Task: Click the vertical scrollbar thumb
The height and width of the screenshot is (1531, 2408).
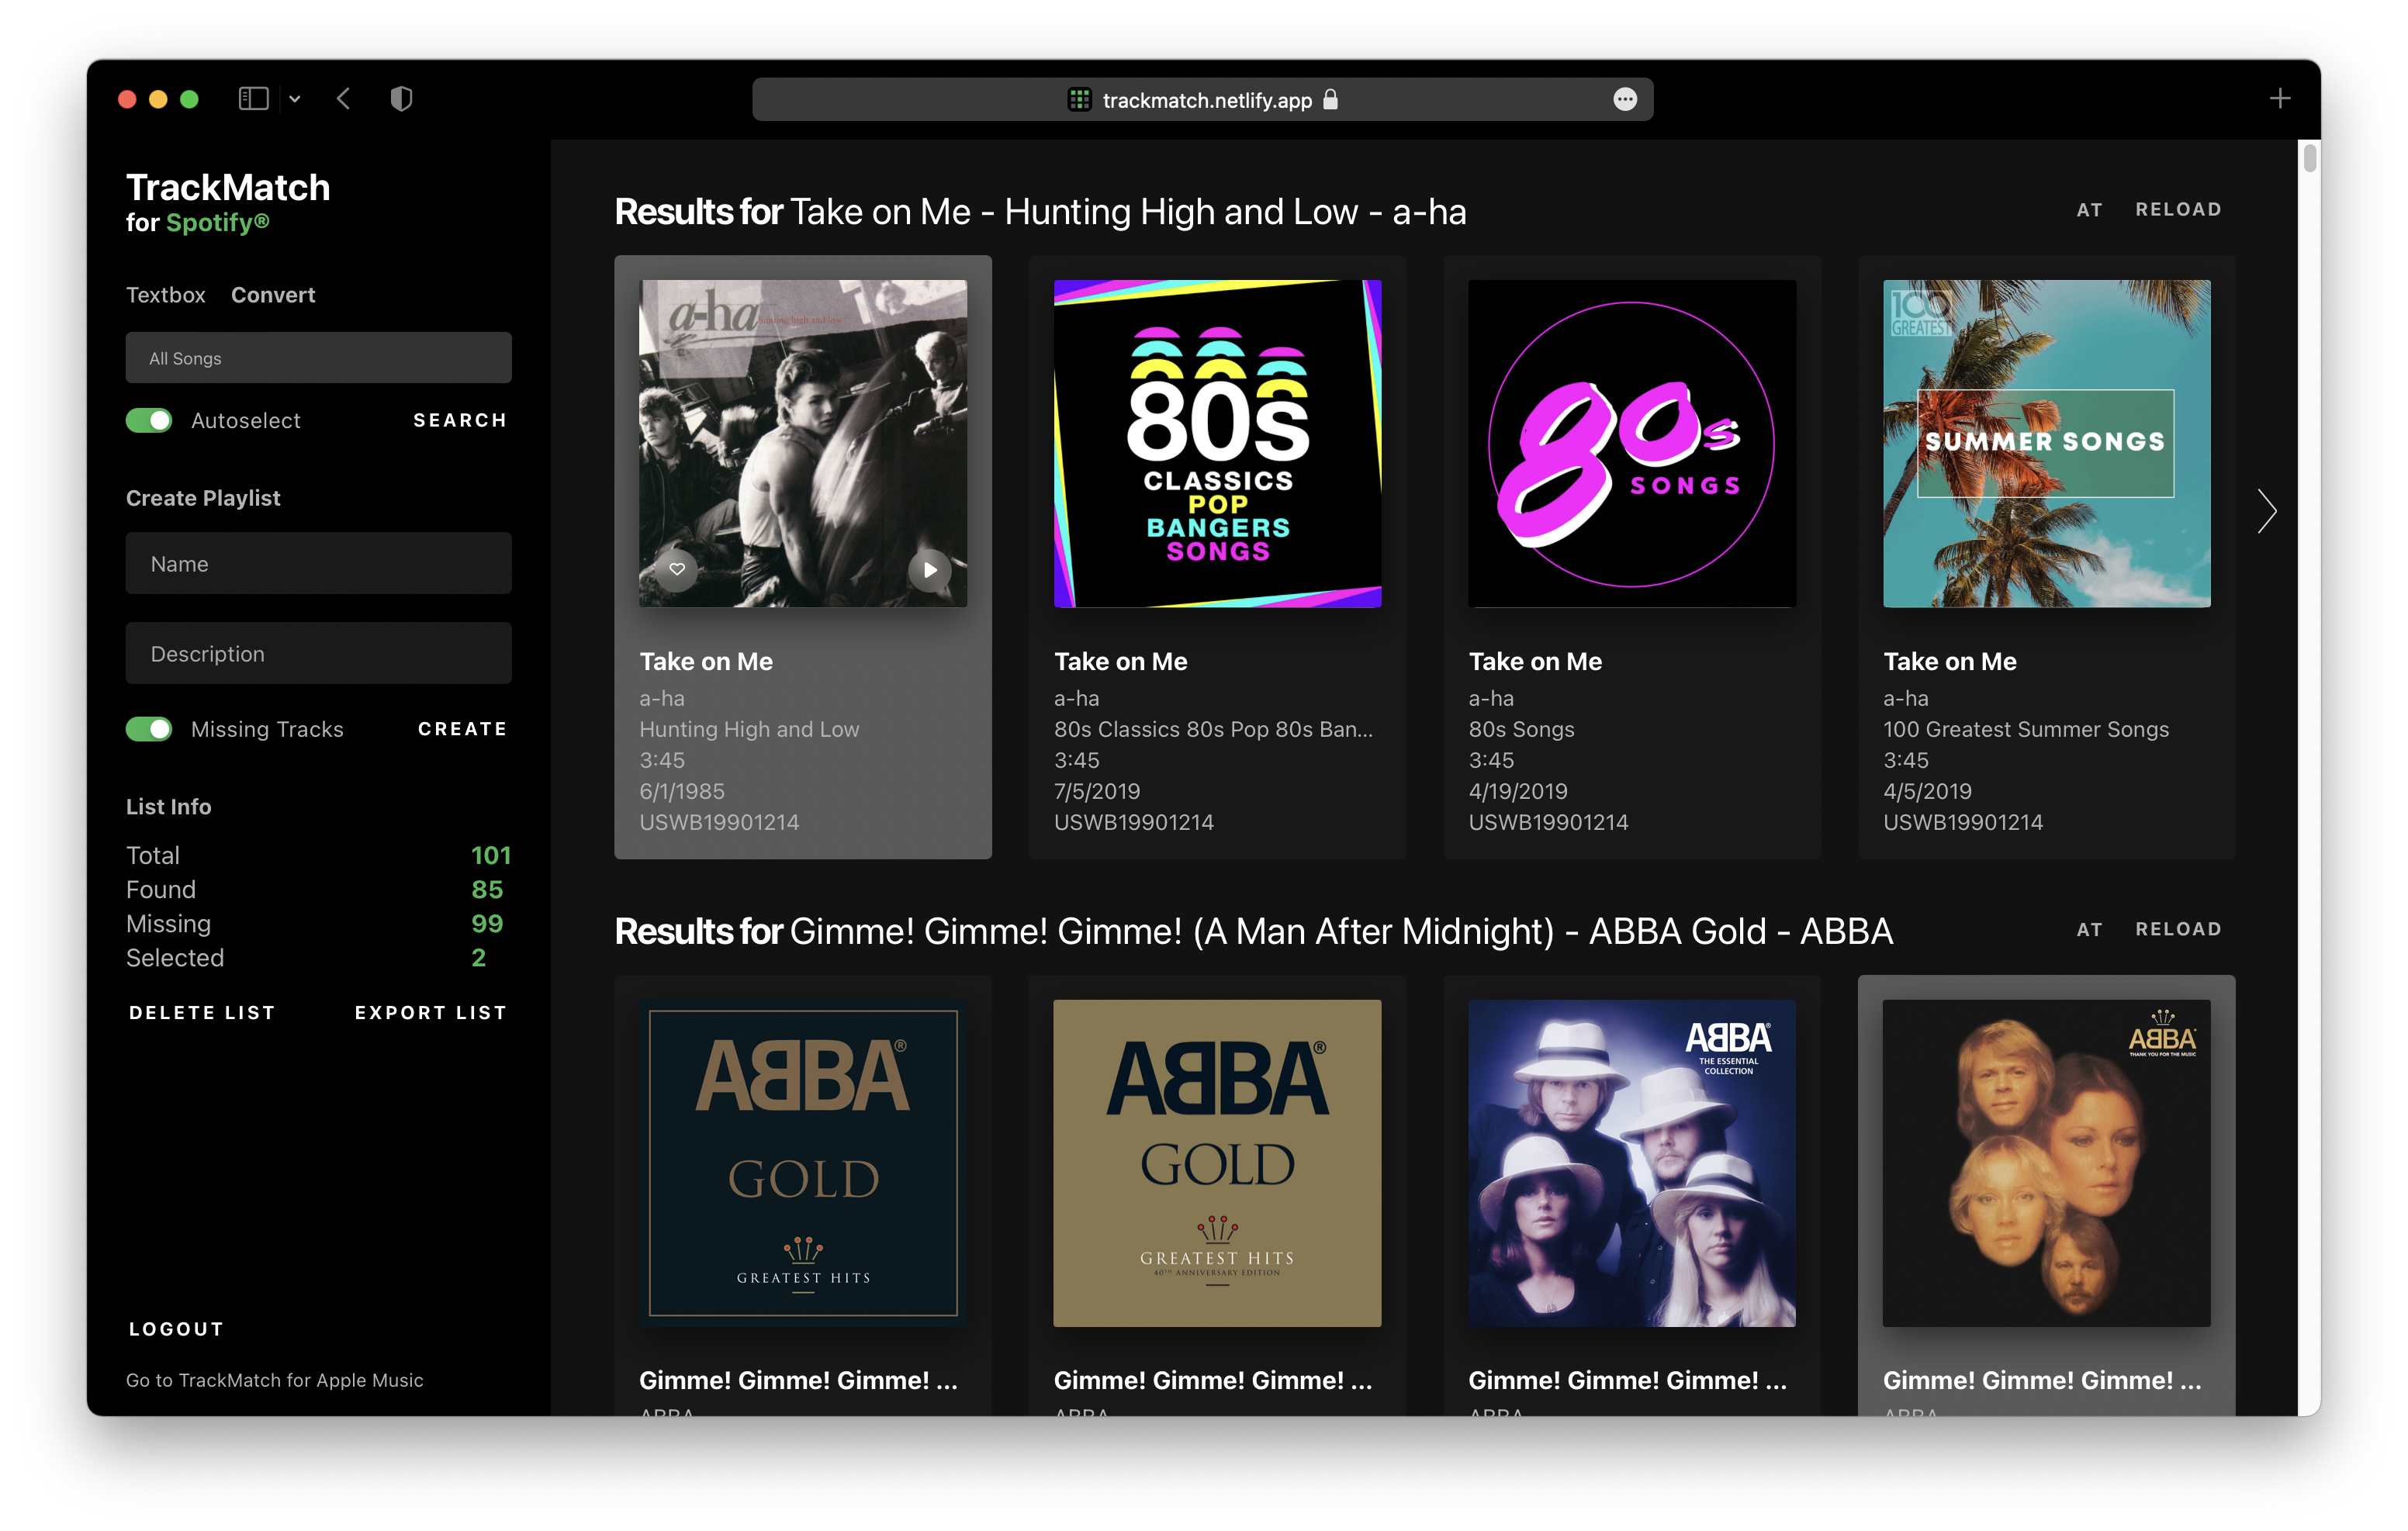Action: pyautogui.click(x=2309, y=160)
